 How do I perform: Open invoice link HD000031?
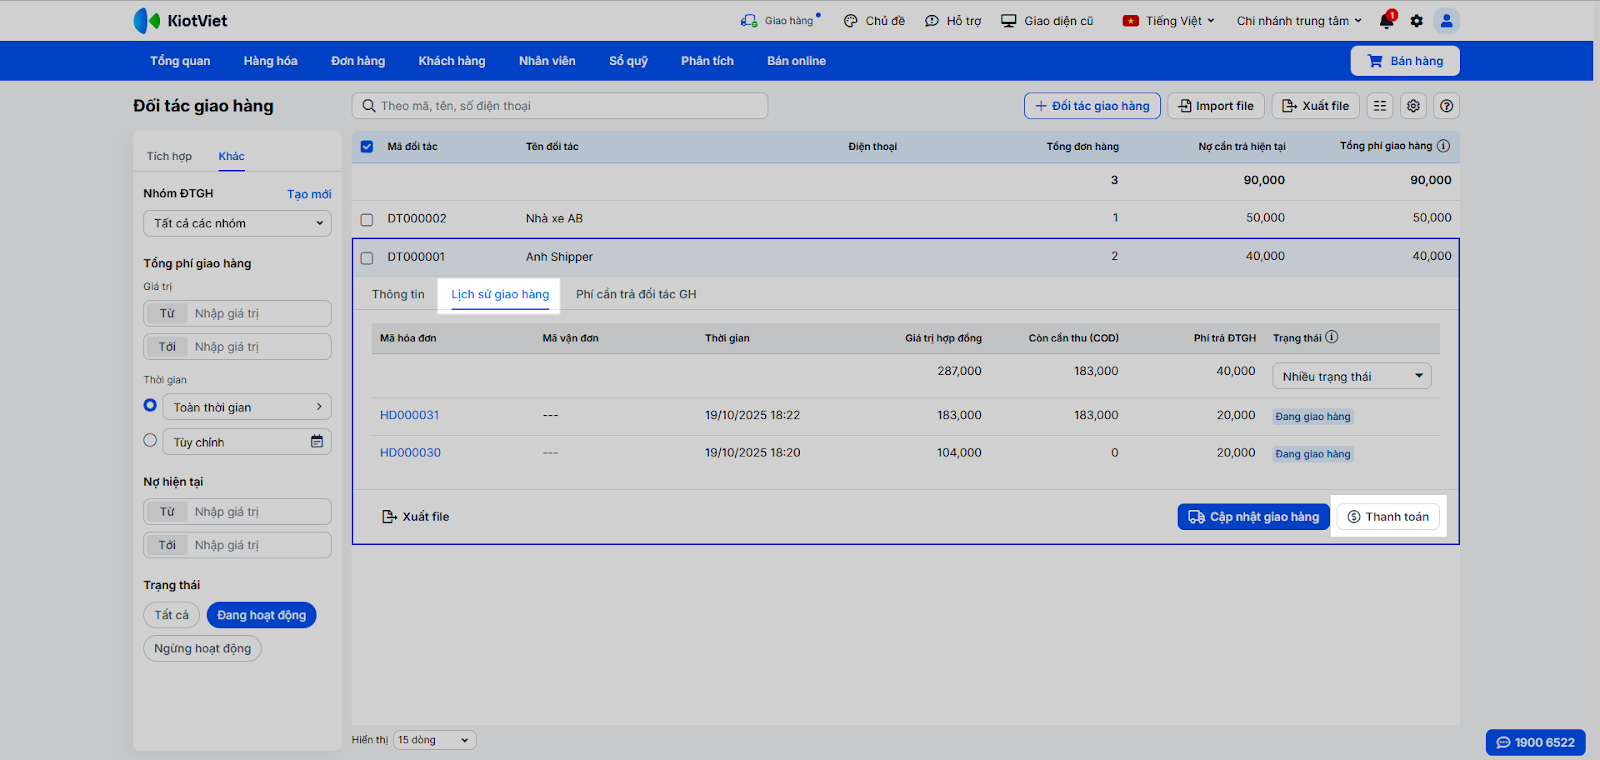click(x=409, y=415)
